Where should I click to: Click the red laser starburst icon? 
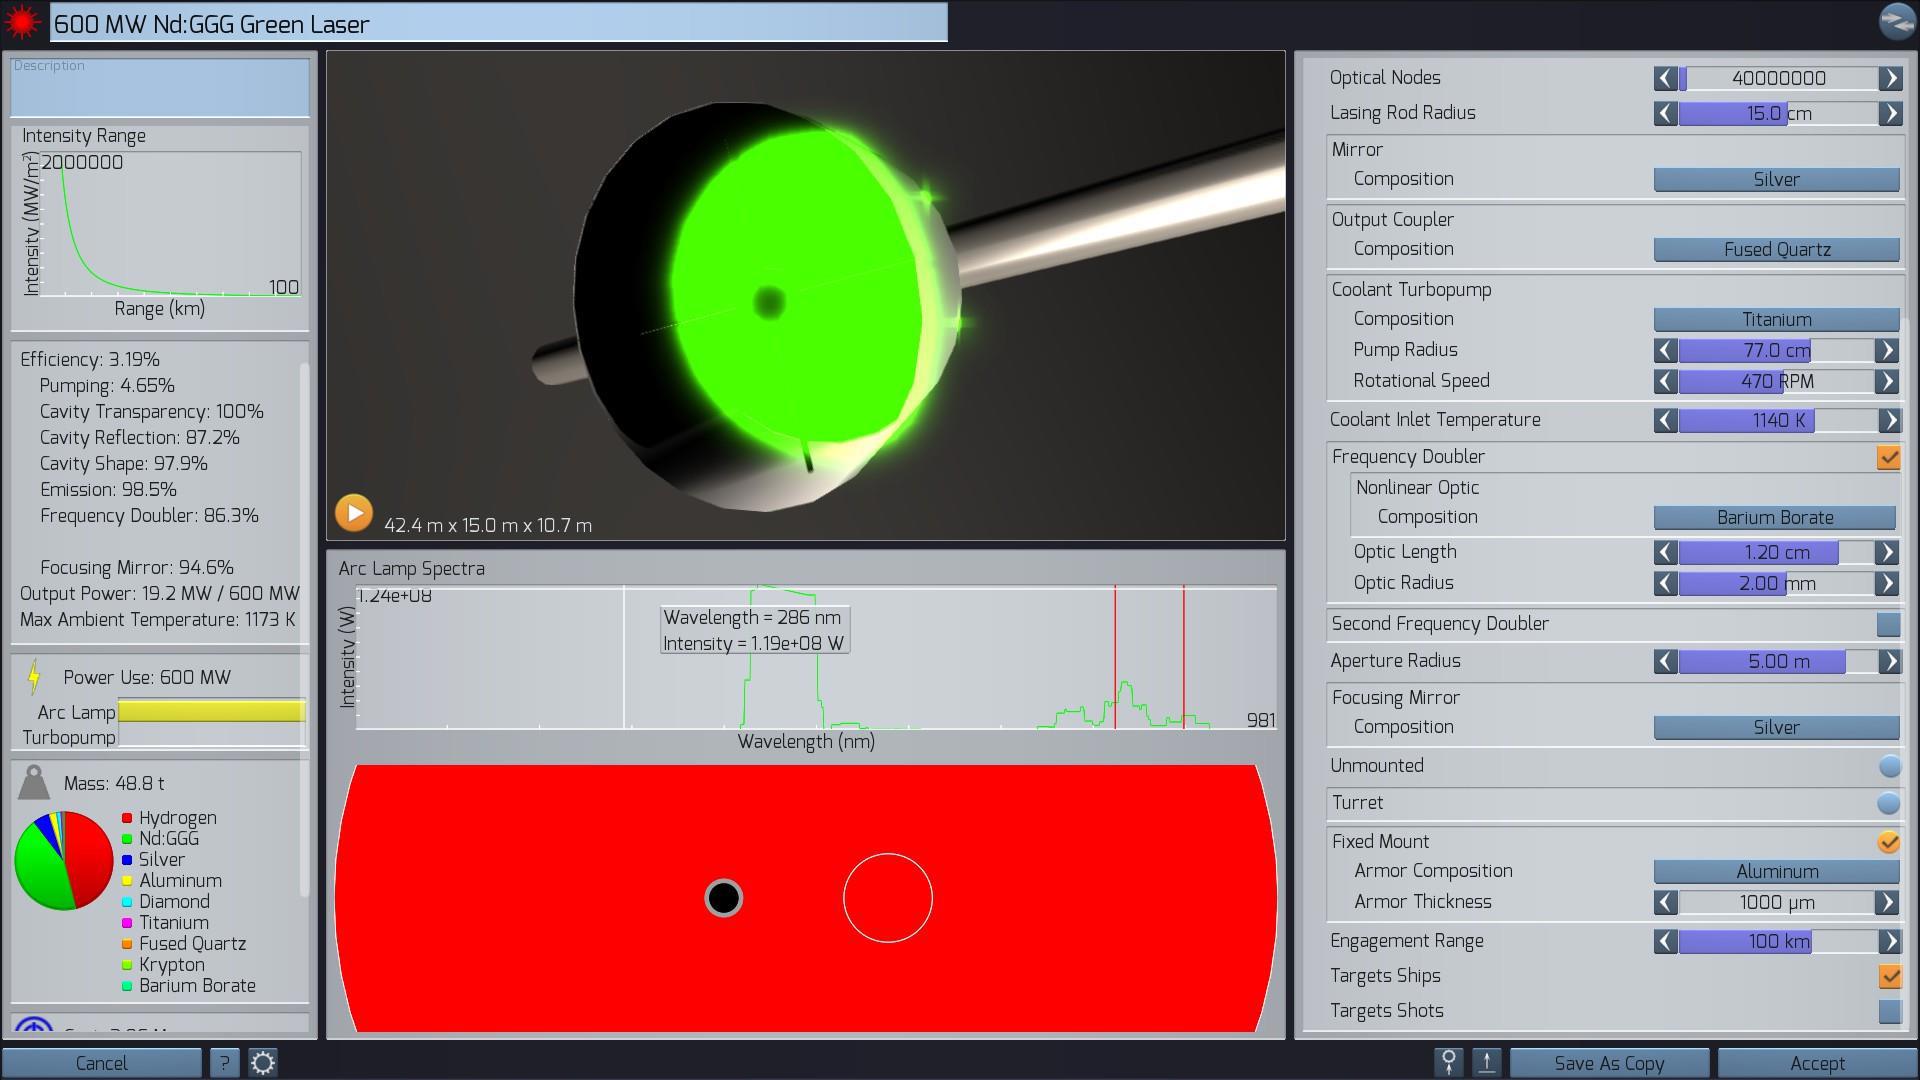coord(22,22)
